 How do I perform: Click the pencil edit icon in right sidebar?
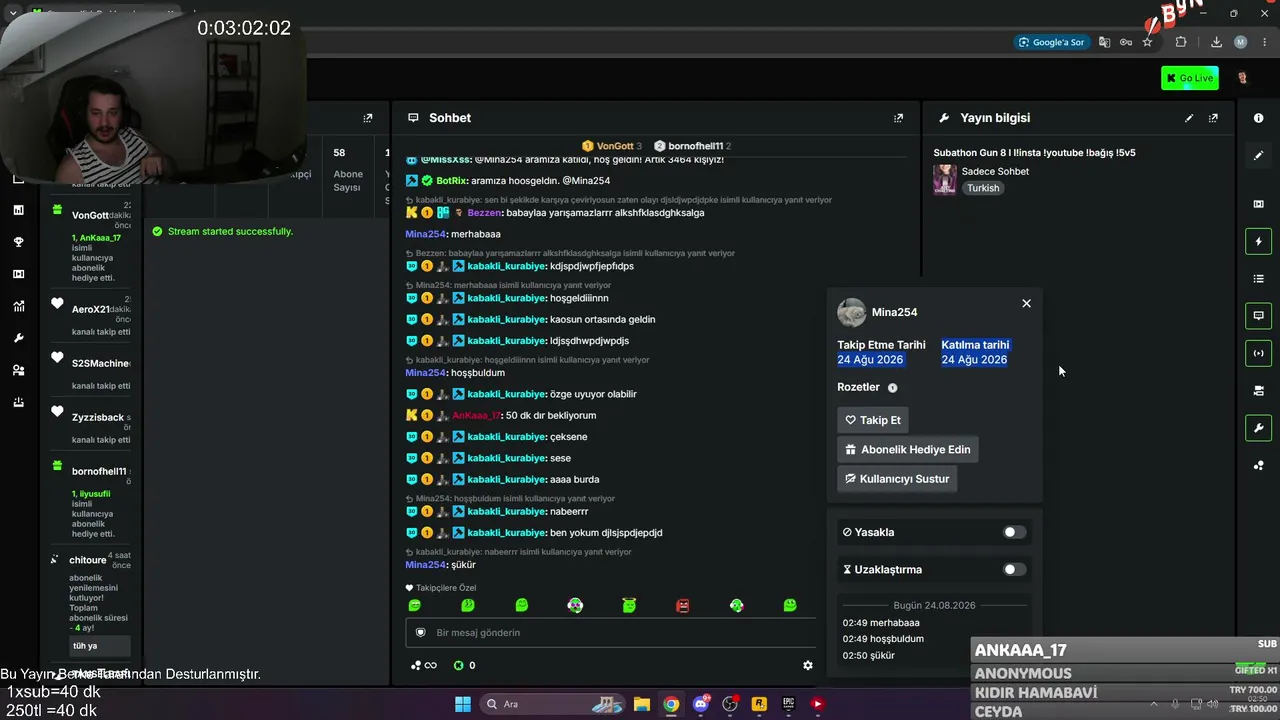coord(1258,156)
